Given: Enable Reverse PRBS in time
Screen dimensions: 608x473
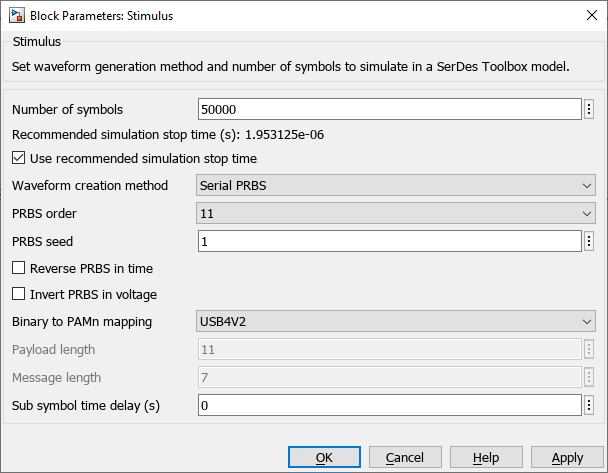Looking at the screenshot, I should click(19, 268).
